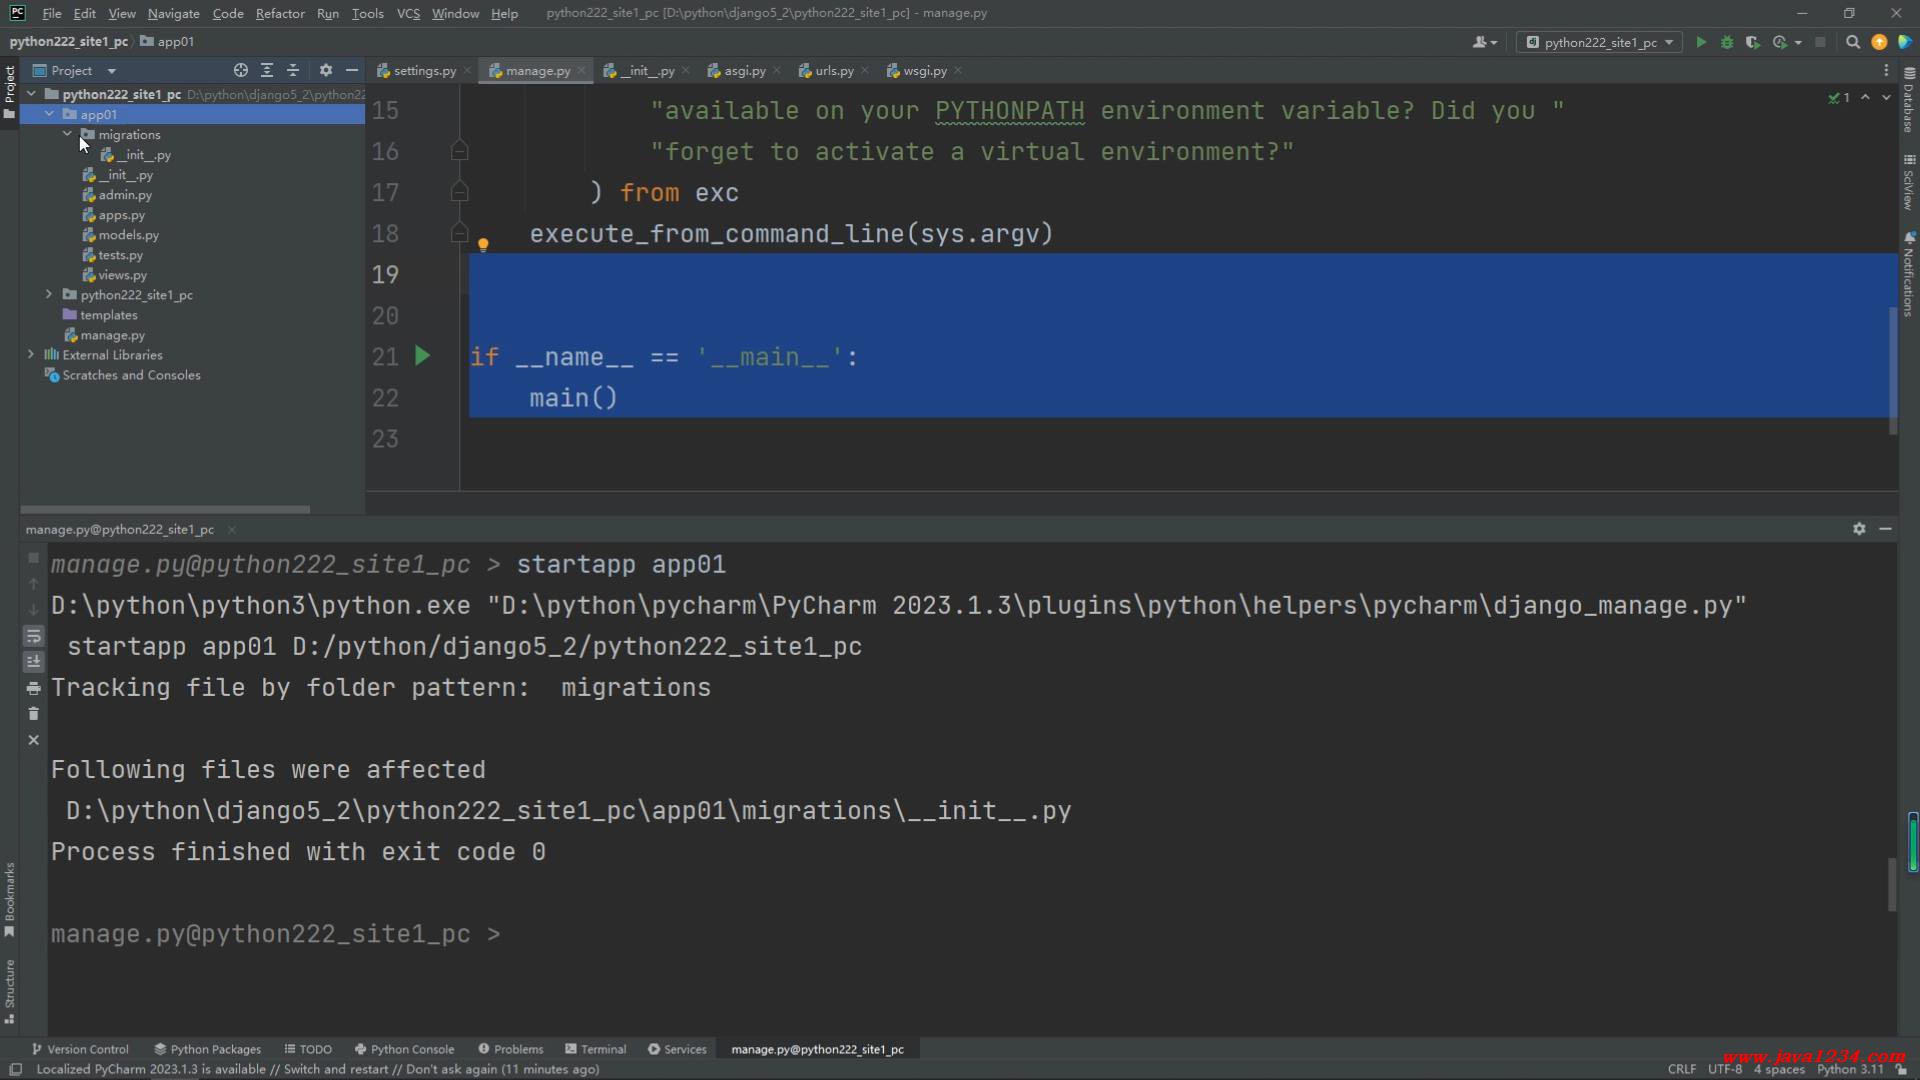Click the Print console icon

click(x=33, y=688)
